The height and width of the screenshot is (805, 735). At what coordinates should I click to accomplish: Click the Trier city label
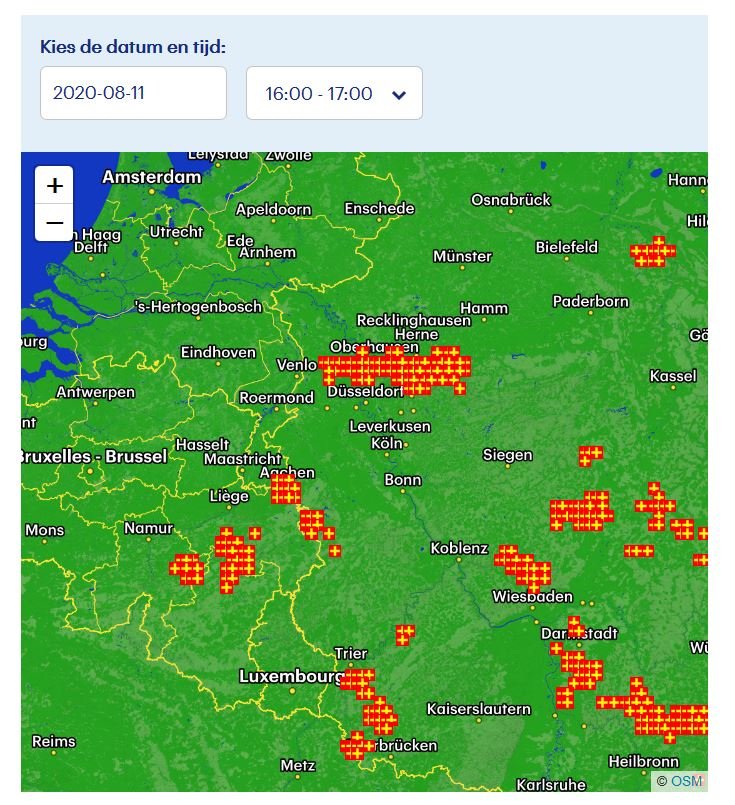(x=351, y=654)
